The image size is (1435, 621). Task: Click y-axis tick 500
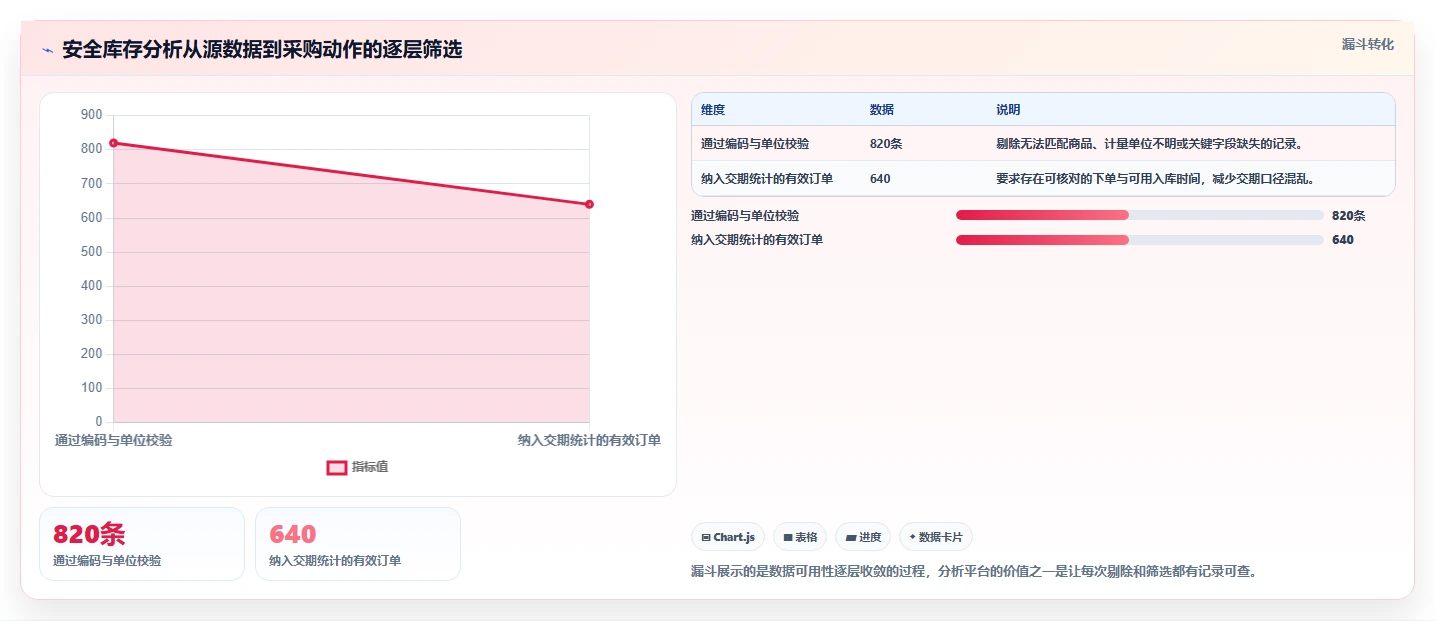pos(92,251)
